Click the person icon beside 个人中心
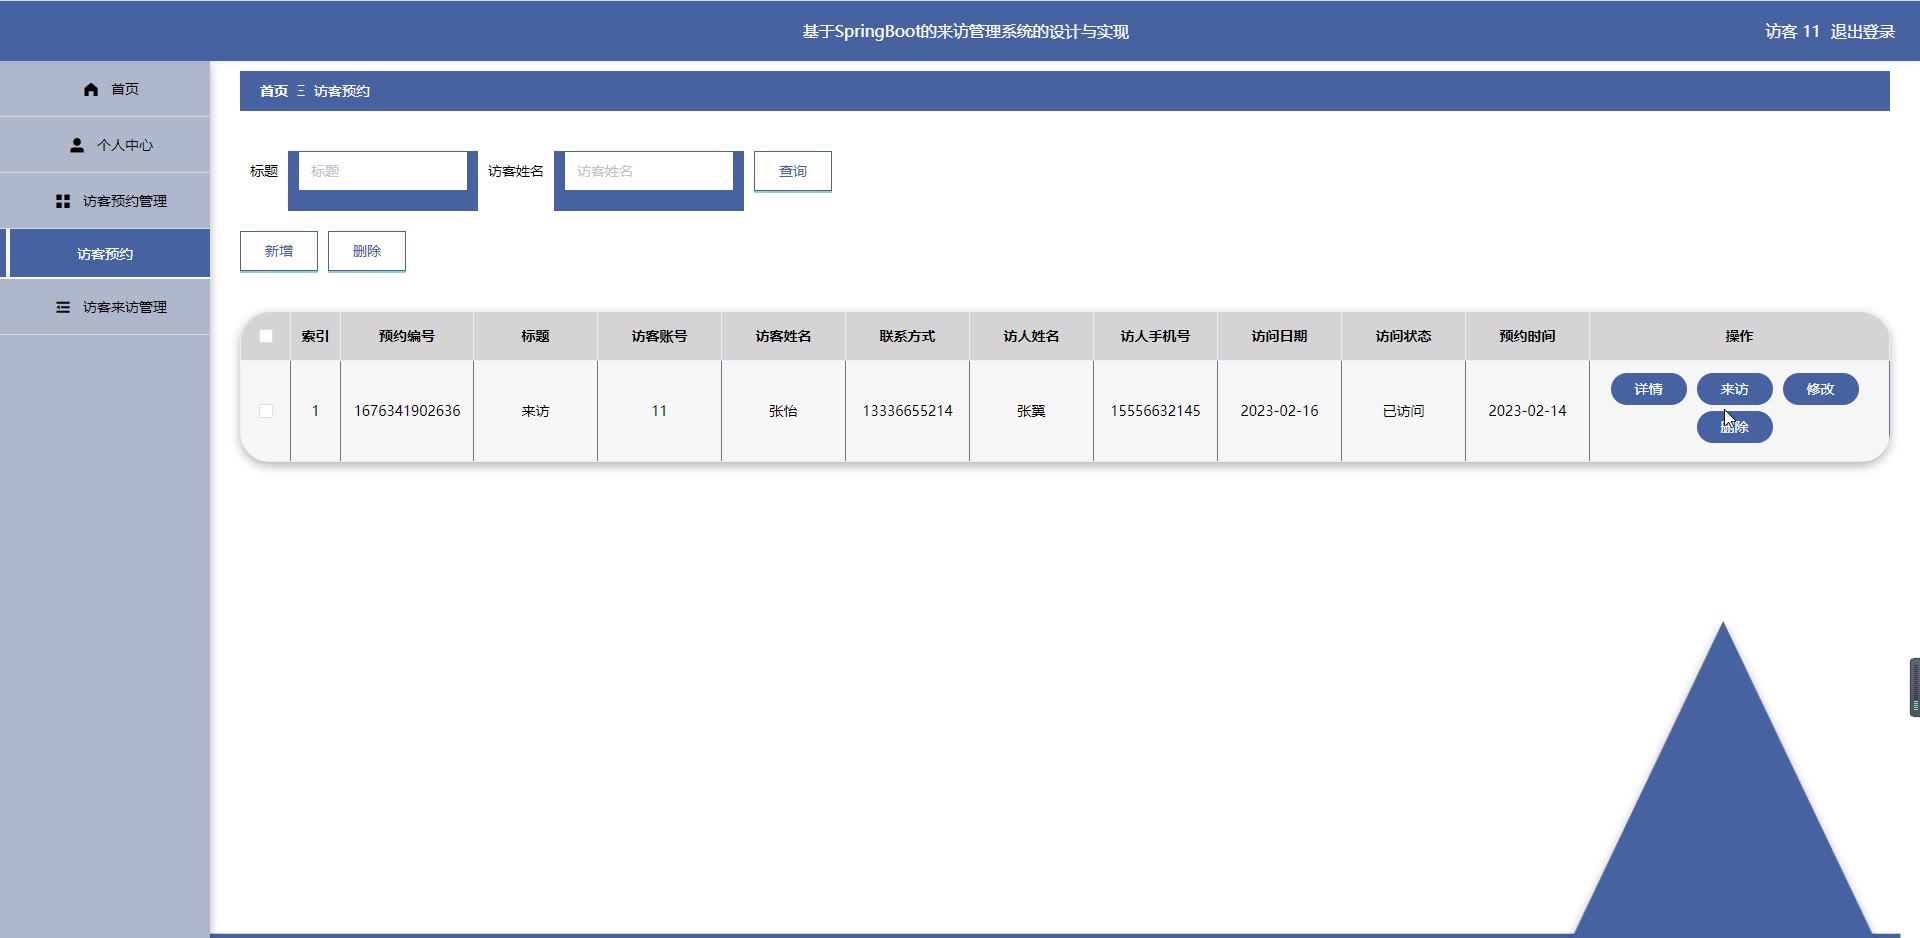Screen dimensions: 1920x938 [x=77, y=145]
